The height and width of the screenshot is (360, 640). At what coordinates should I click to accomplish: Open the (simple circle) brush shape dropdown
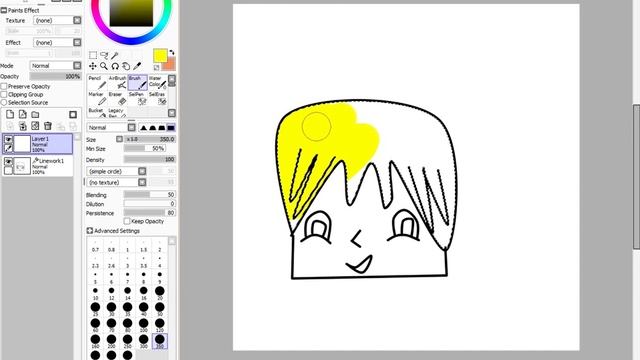click(116, 171)
